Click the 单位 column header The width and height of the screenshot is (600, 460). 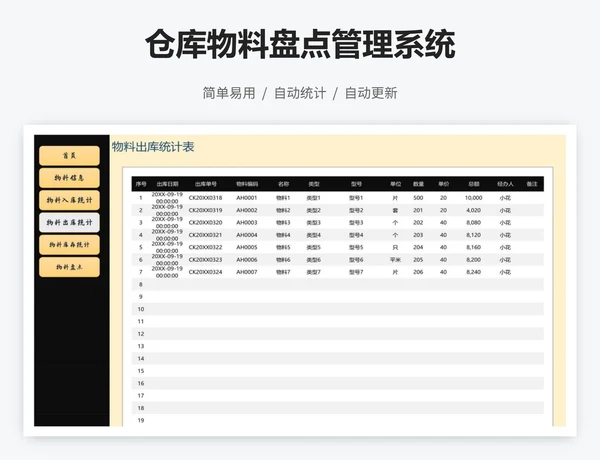pos(395,184)
